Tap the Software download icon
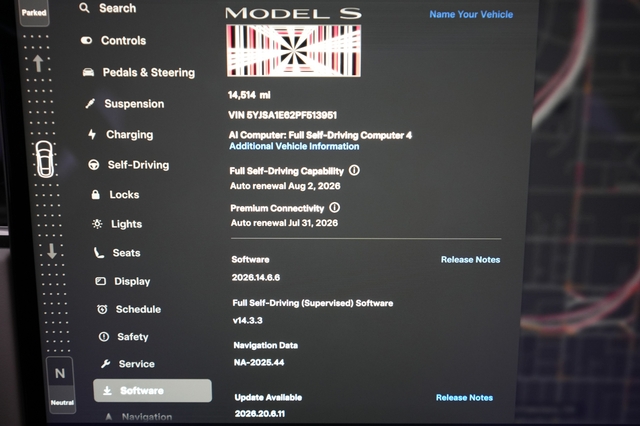 click(x=107, y=390)
